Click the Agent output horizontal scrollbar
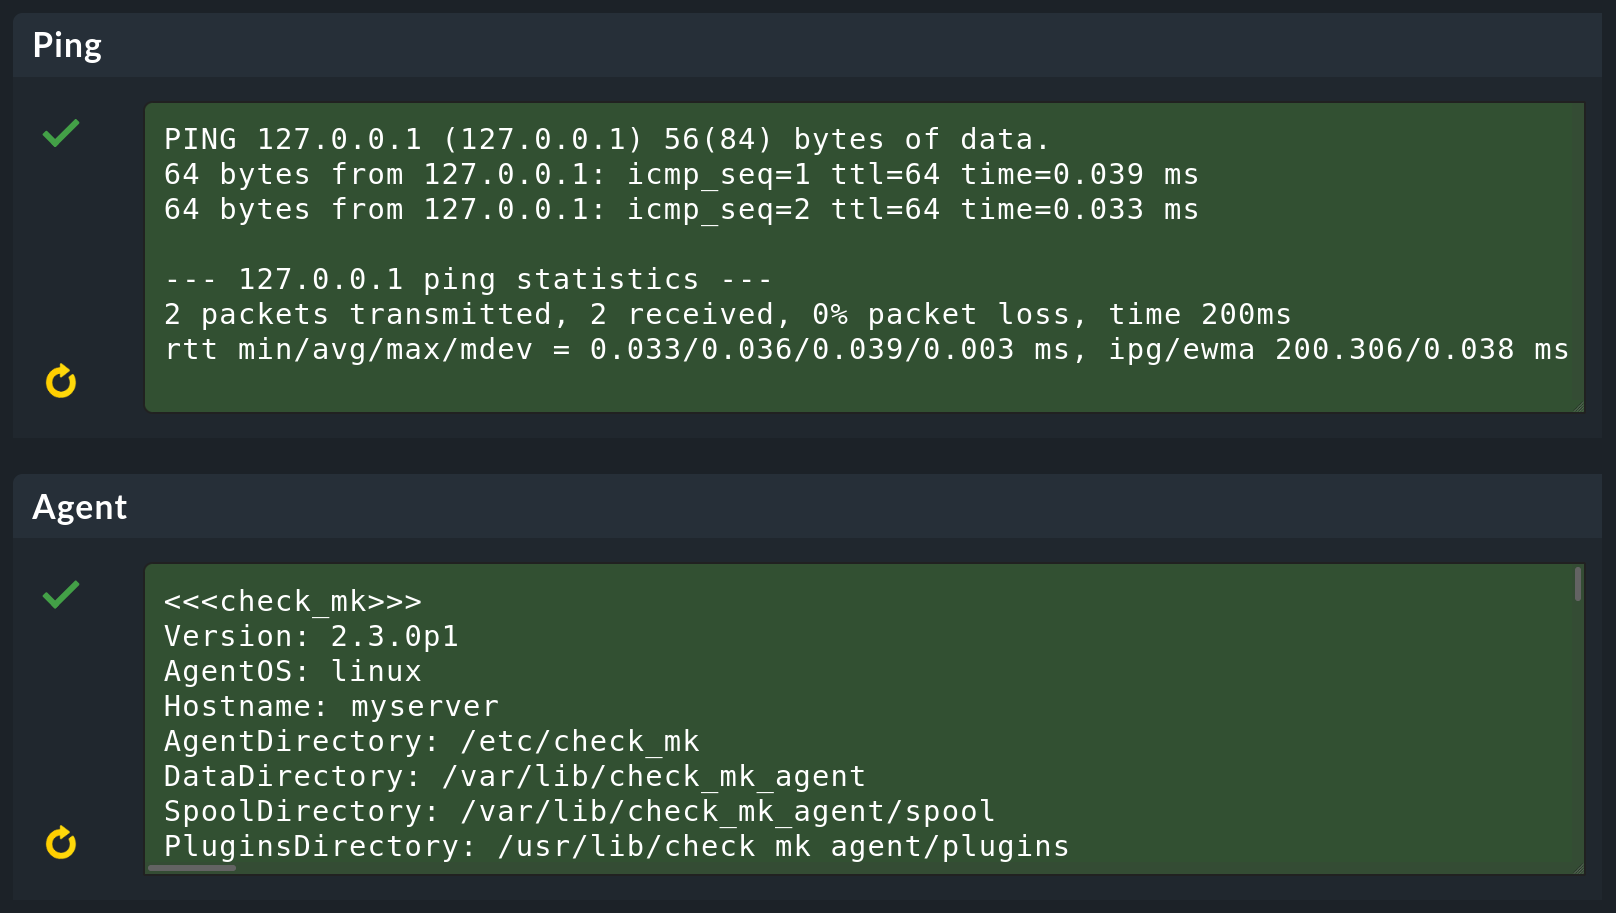Image resolution: width=1616 pixels, height=913 pixels. 192,868
